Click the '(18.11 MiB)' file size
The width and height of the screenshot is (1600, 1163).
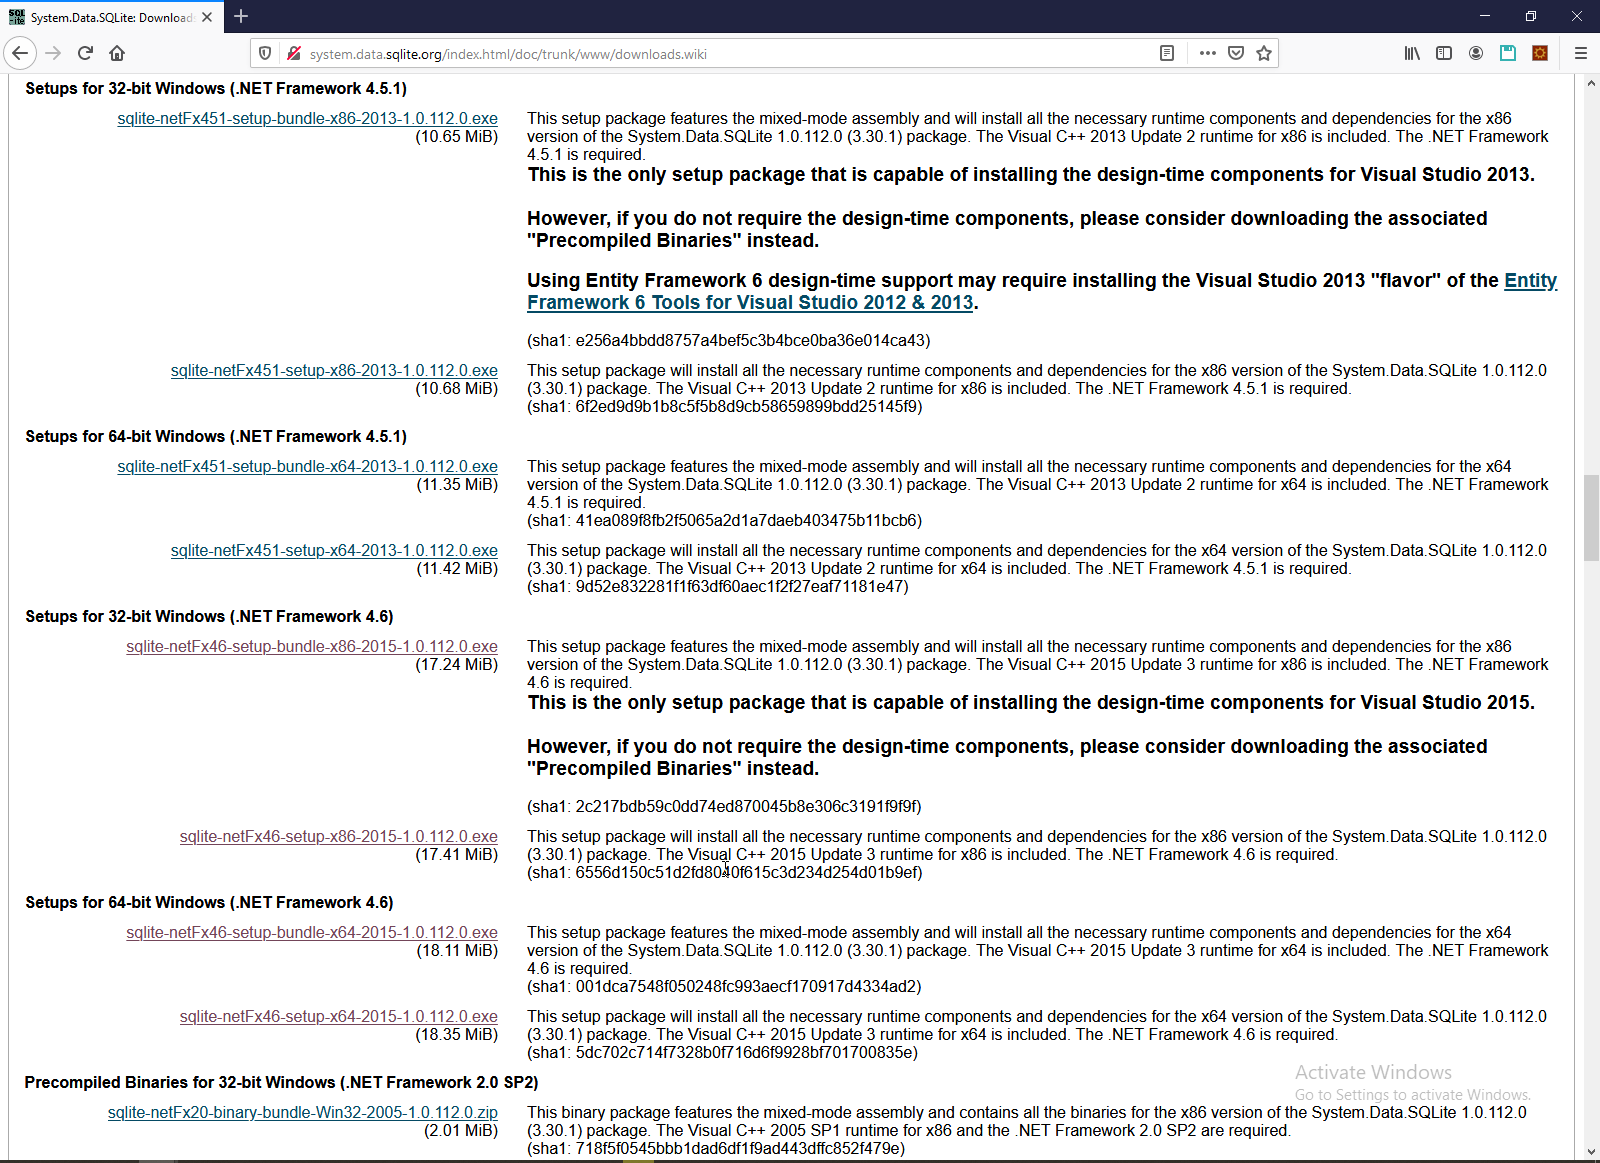[x=457, y=951]
